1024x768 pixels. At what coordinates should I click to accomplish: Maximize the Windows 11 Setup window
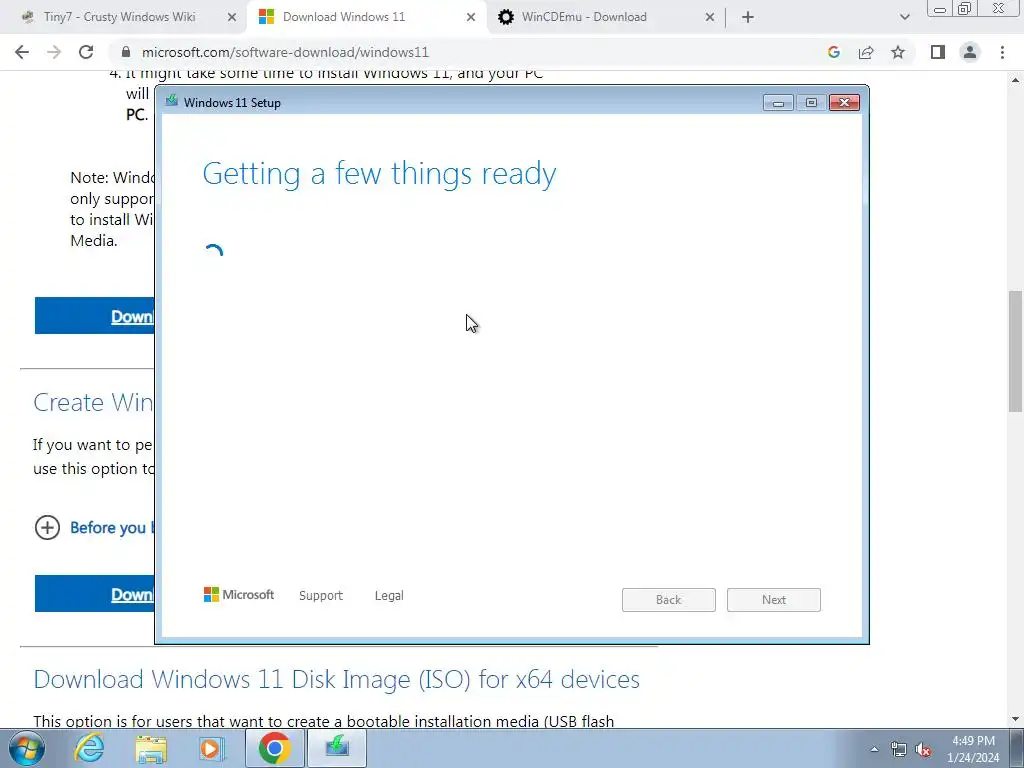tap(811, 103)
